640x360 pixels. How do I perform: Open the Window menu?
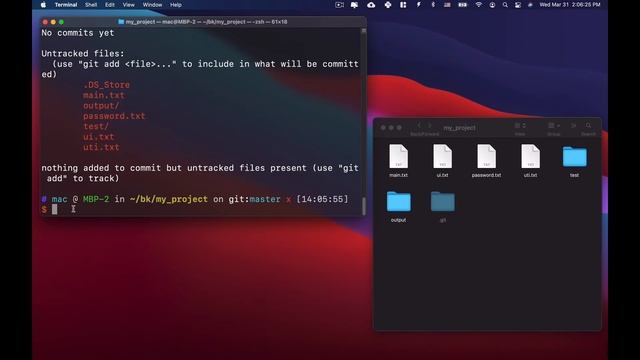tap(152, 5)
